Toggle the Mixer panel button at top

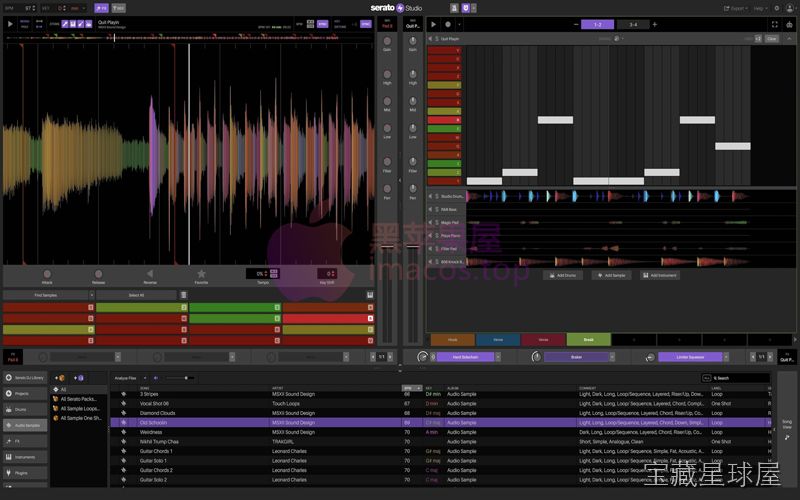(118, 8)
